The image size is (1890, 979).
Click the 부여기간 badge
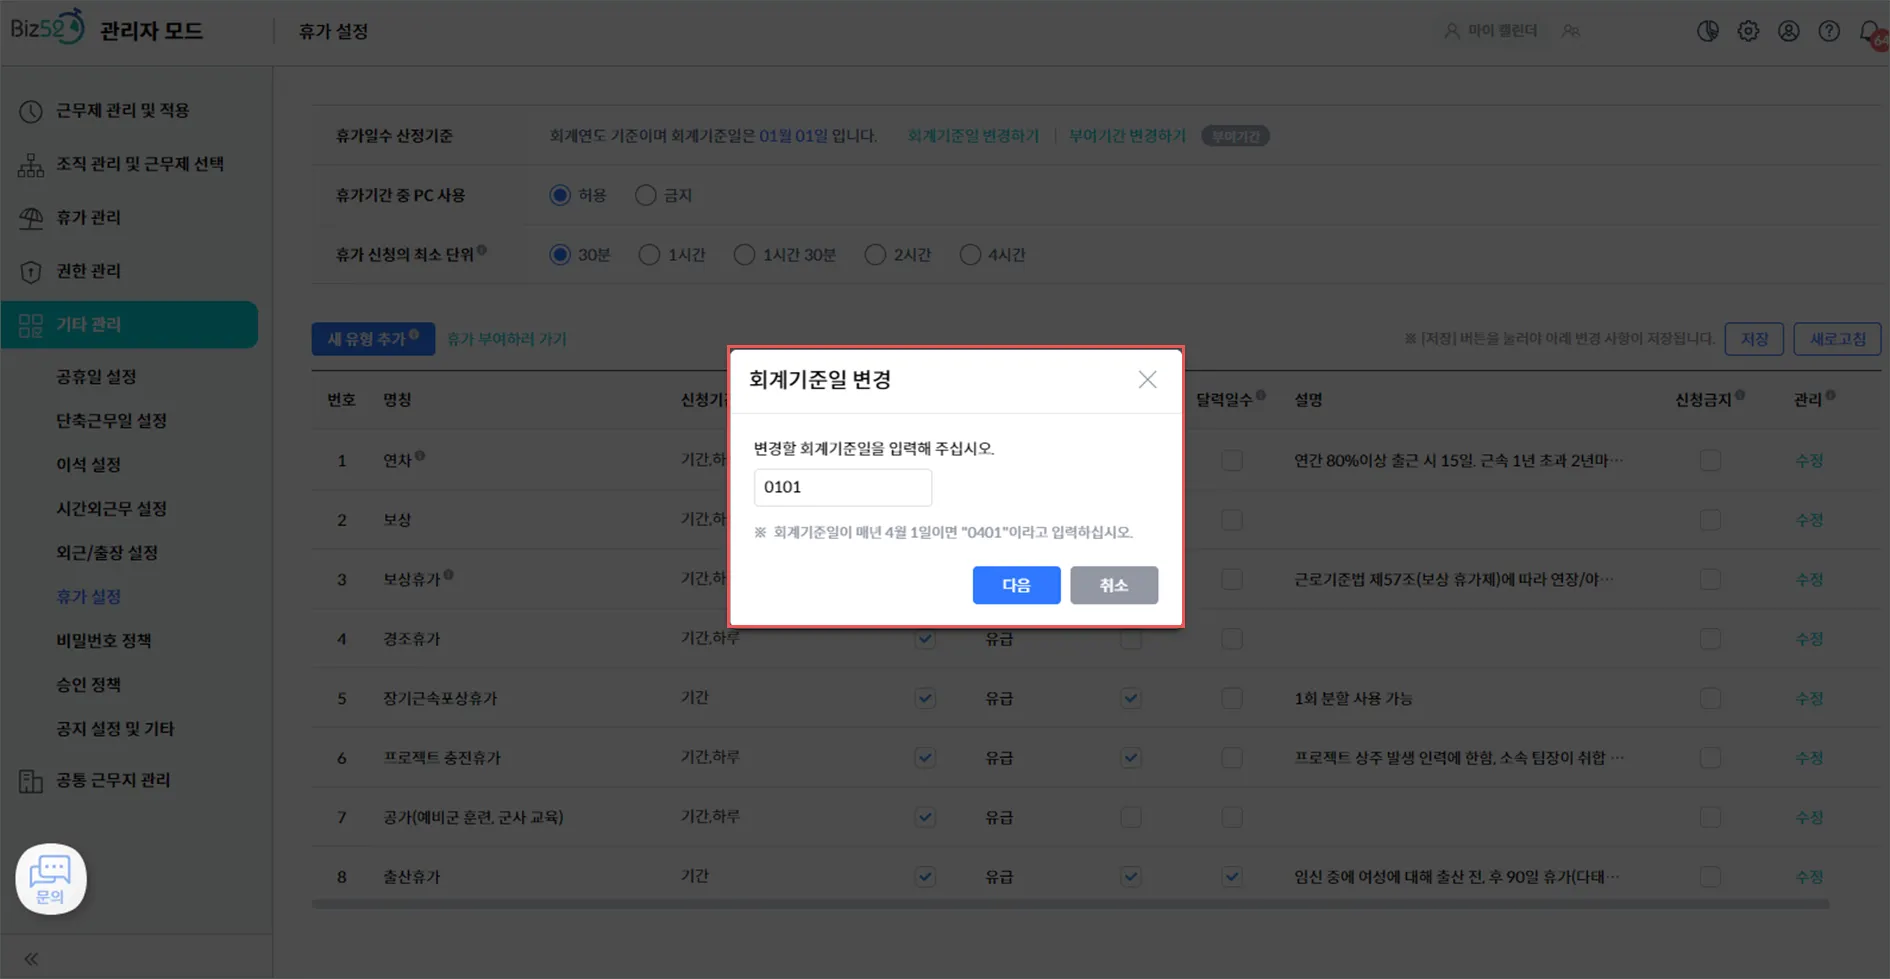click(x=1235, y=136)
